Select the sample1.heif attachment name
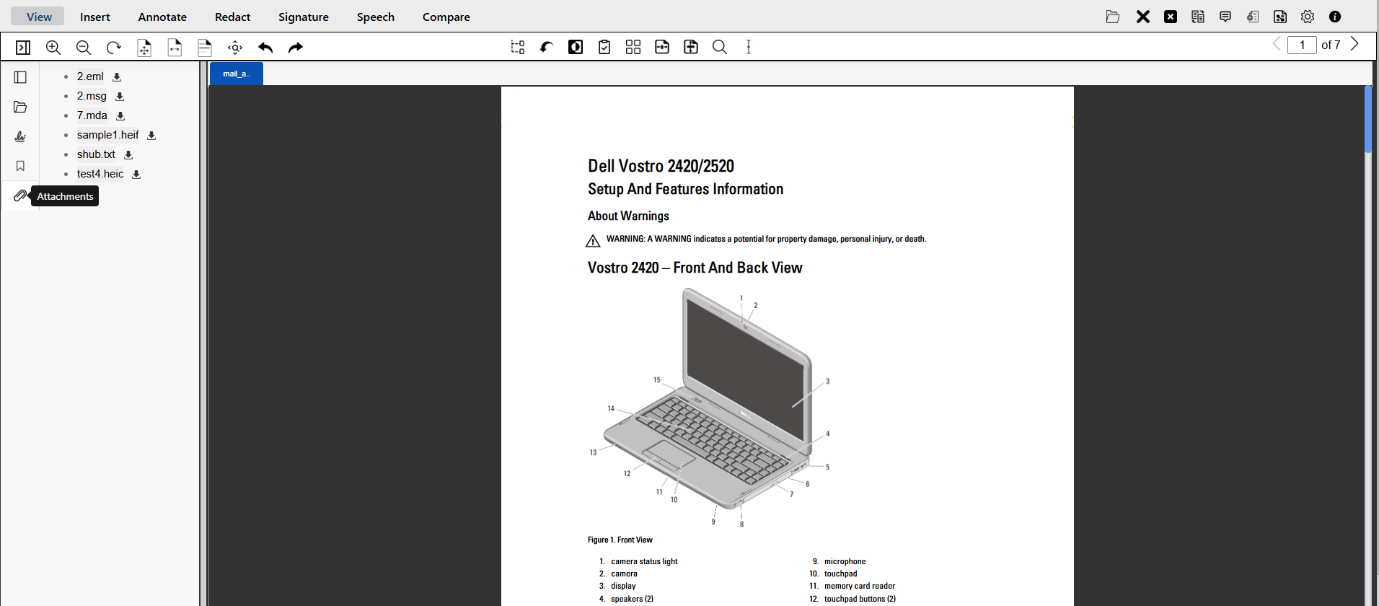Image resolution: width=1379 pixels, height=606 pixels. point(108,135)
